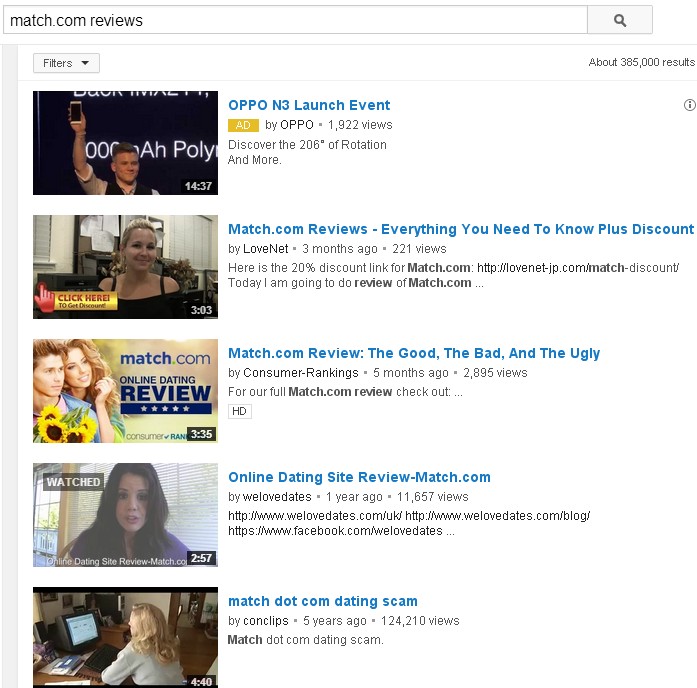The height and width of the screenshot is (688, 697).
Task: Click the '5 years ago' text
Action: pyautogui.click(x=335, y=620)
